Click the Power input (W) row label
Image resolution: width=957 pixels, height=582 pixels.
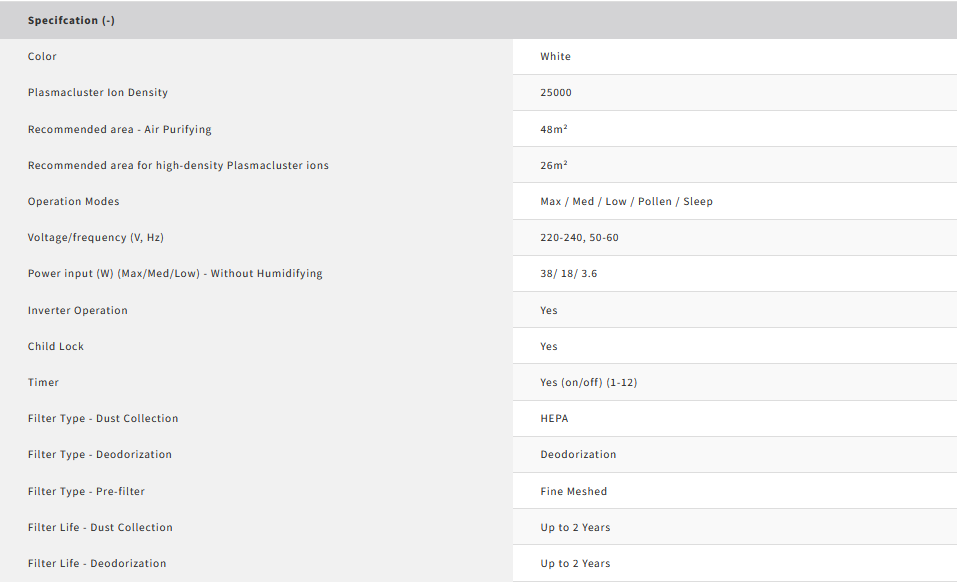point(175,274)
